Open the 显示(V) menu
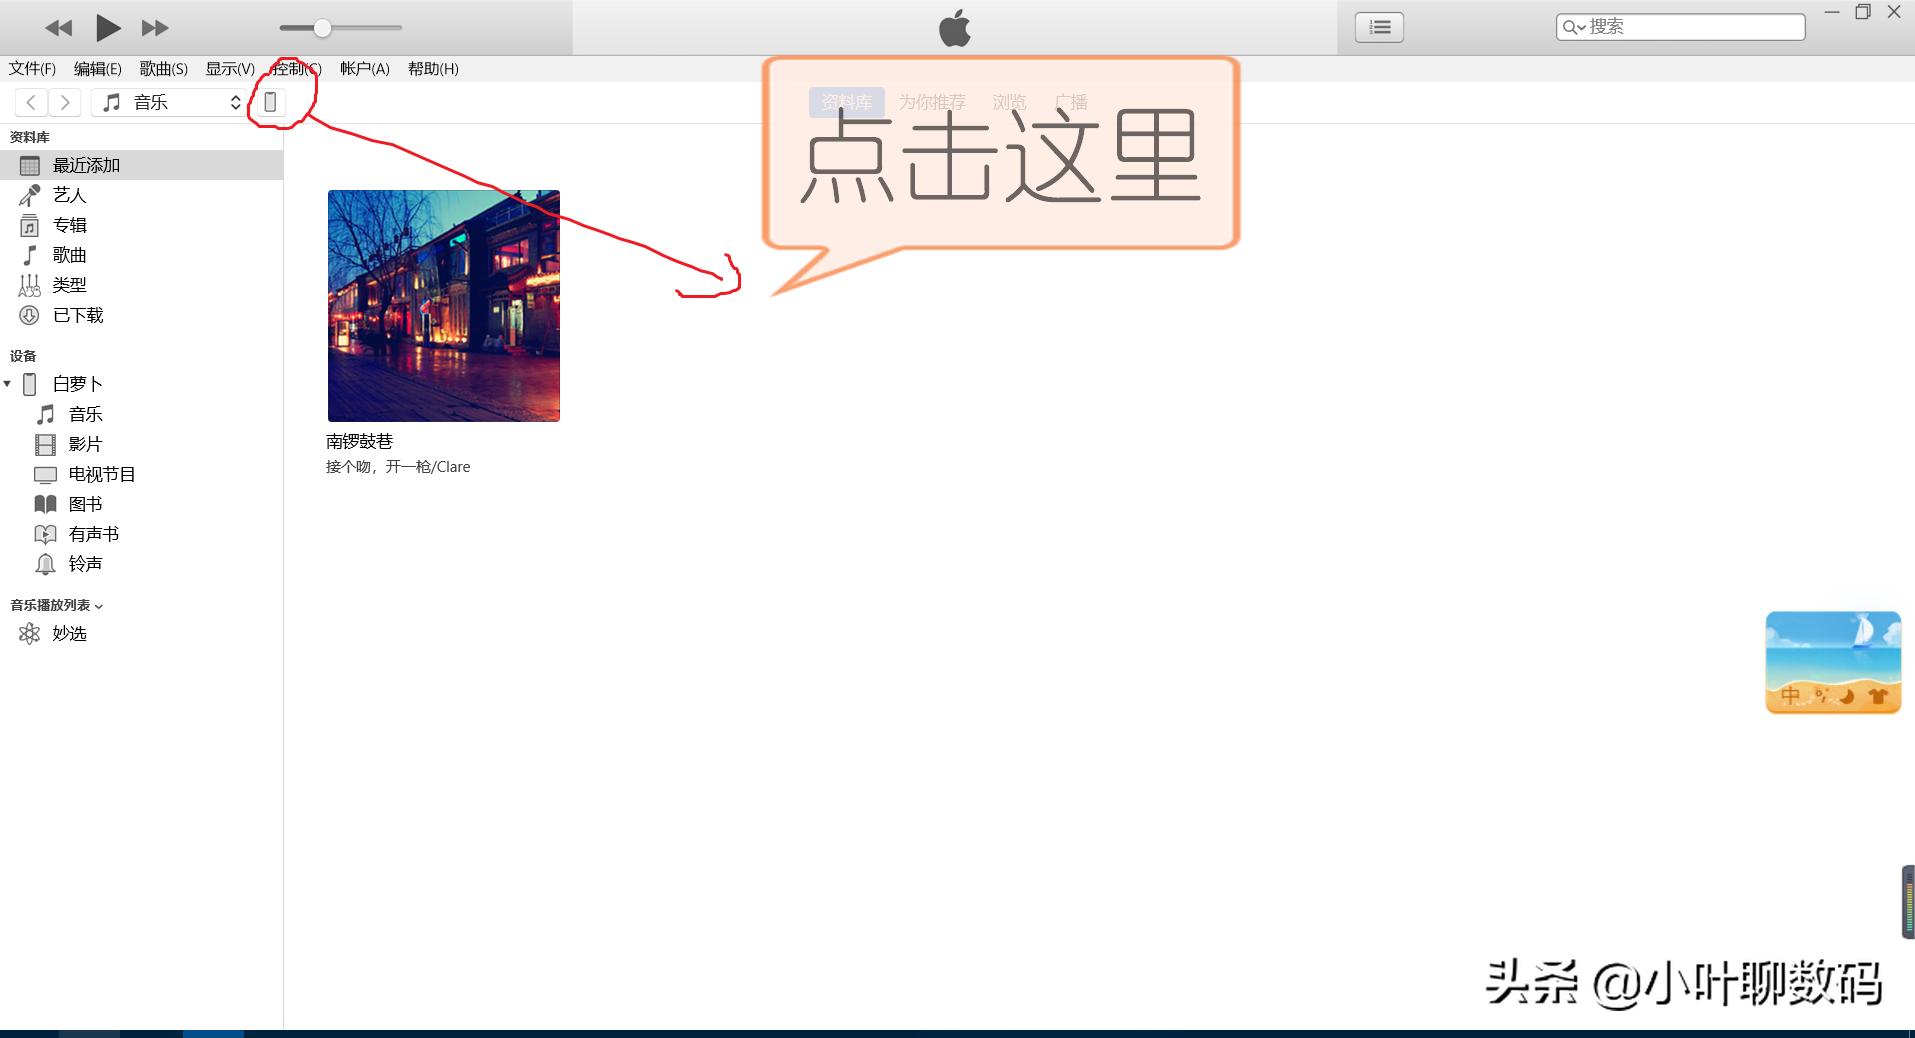This screenshot has width=1915, height=1038. 230,69
